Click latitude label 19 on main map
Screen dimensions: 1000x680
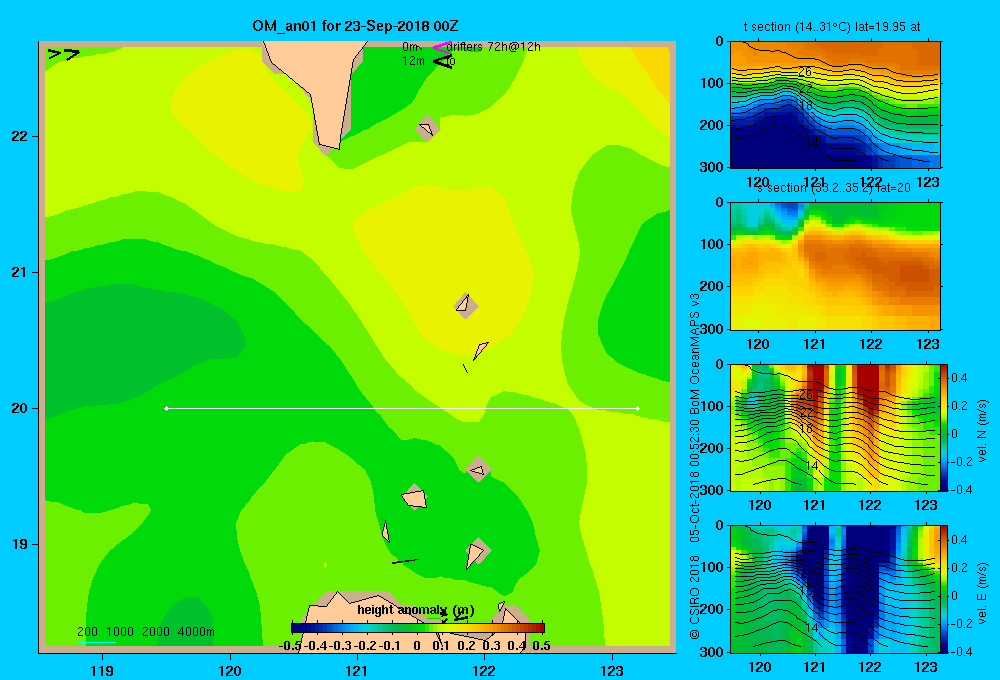19,544
